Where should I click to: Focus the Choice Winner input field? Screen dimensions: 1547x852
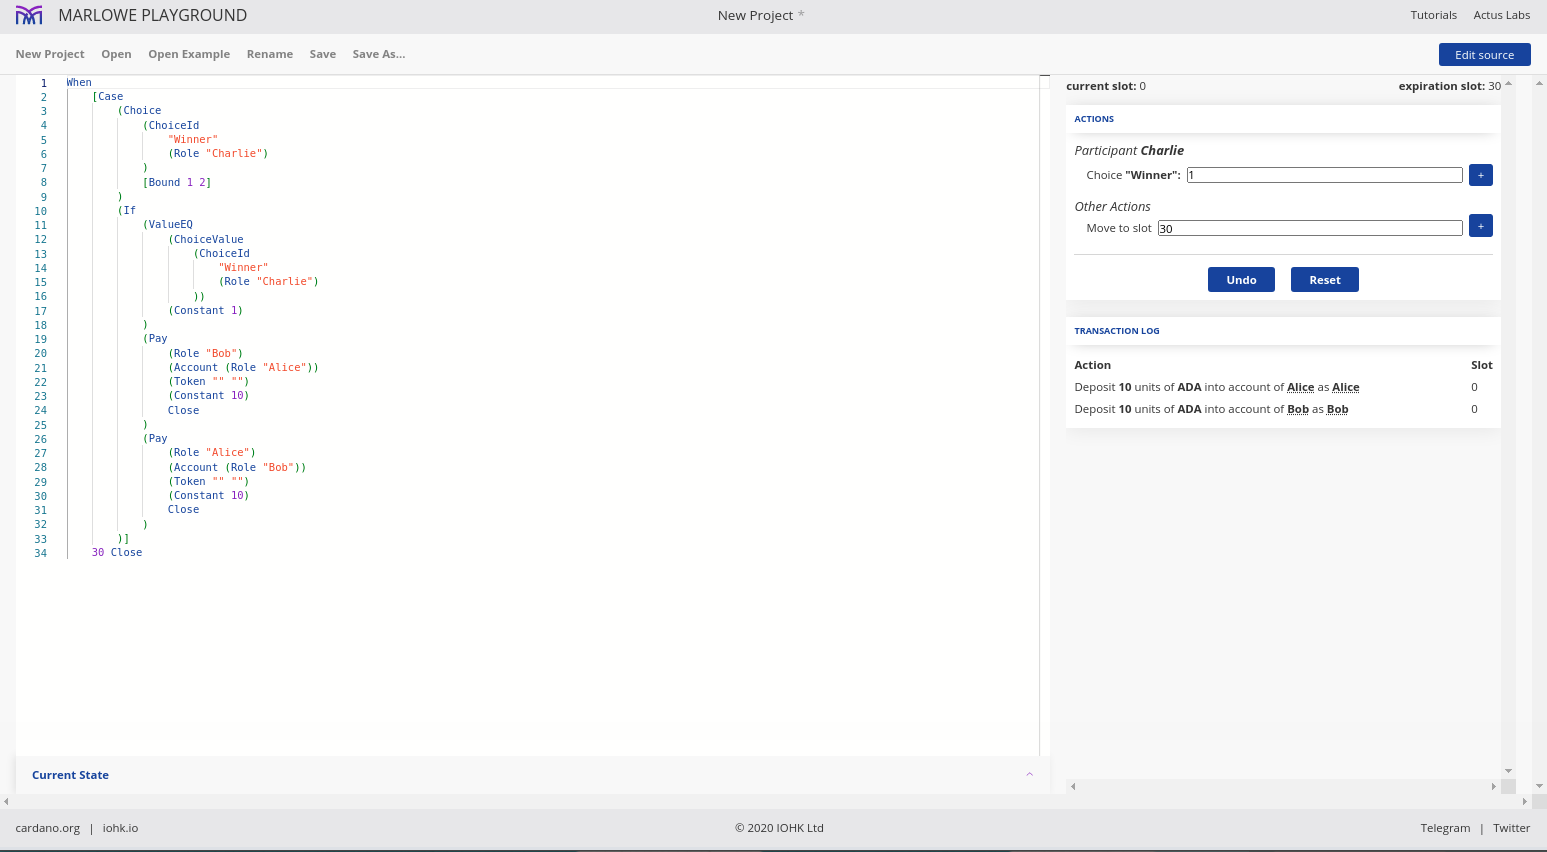point(1324,175)
